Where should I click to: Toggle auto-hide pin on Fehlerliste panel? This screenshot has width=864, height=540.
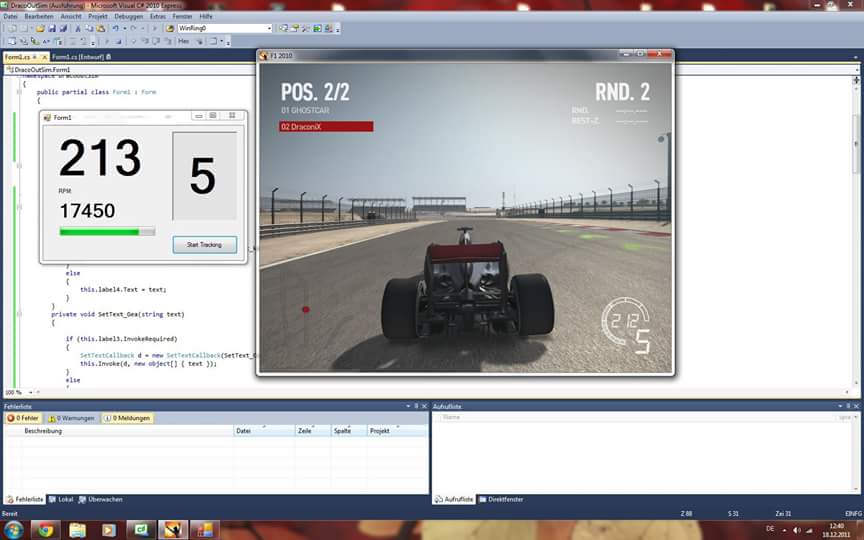pos(417,406)
